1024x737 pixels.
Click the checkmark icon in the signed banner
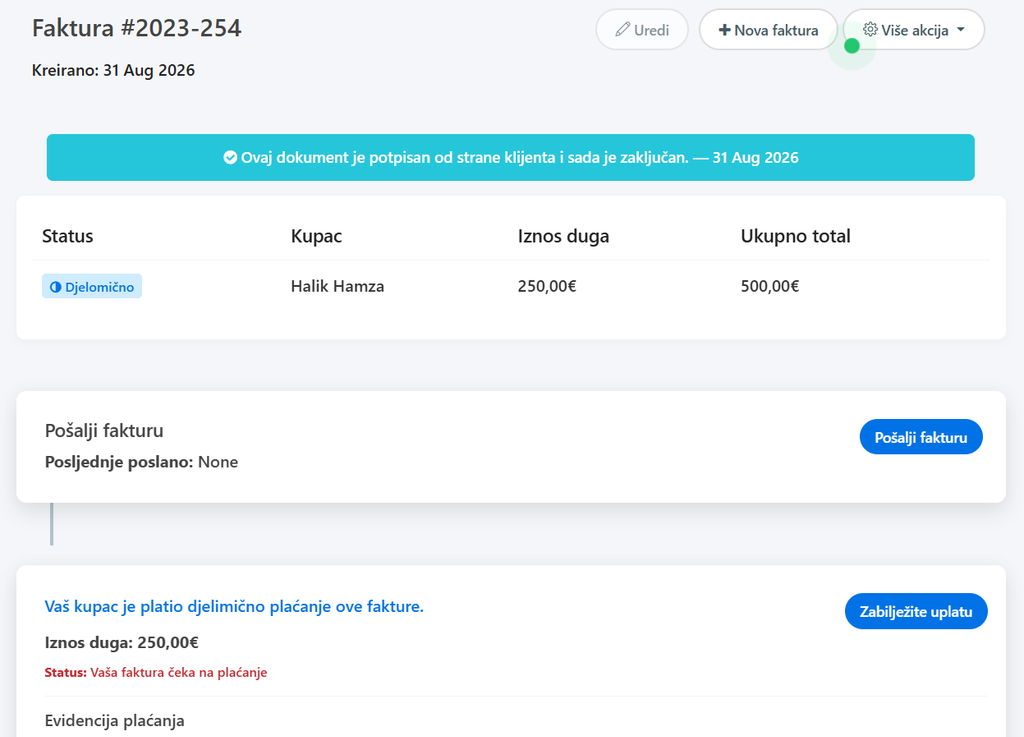pyautogui.click(x=230, y=157)
